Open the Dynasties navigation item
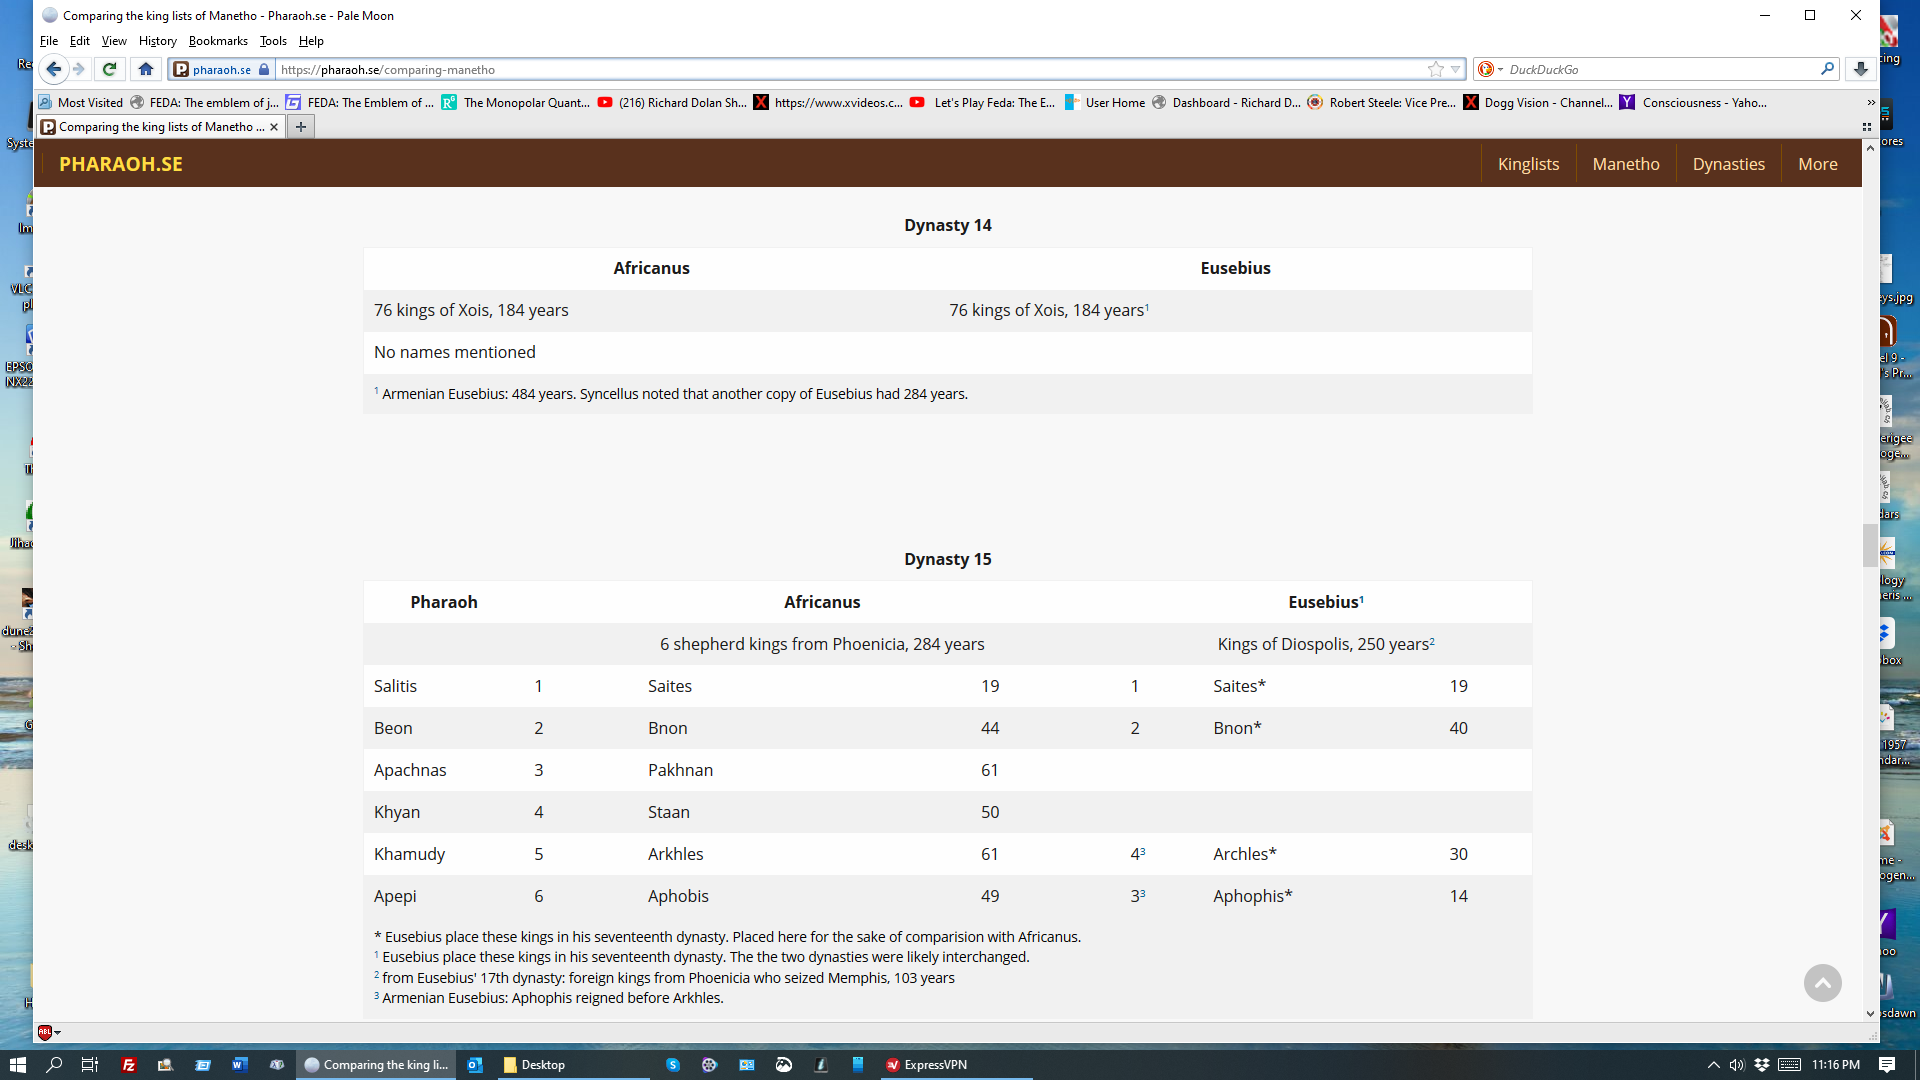This screenshot has height=1080, width=1920. (x=1728, y=164)
